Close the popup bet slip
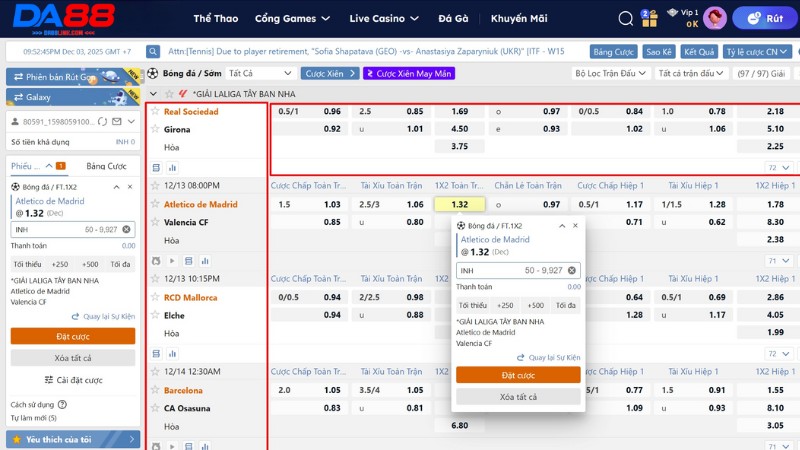Viewport: 800px width, 450px height. tap(575, 226)
